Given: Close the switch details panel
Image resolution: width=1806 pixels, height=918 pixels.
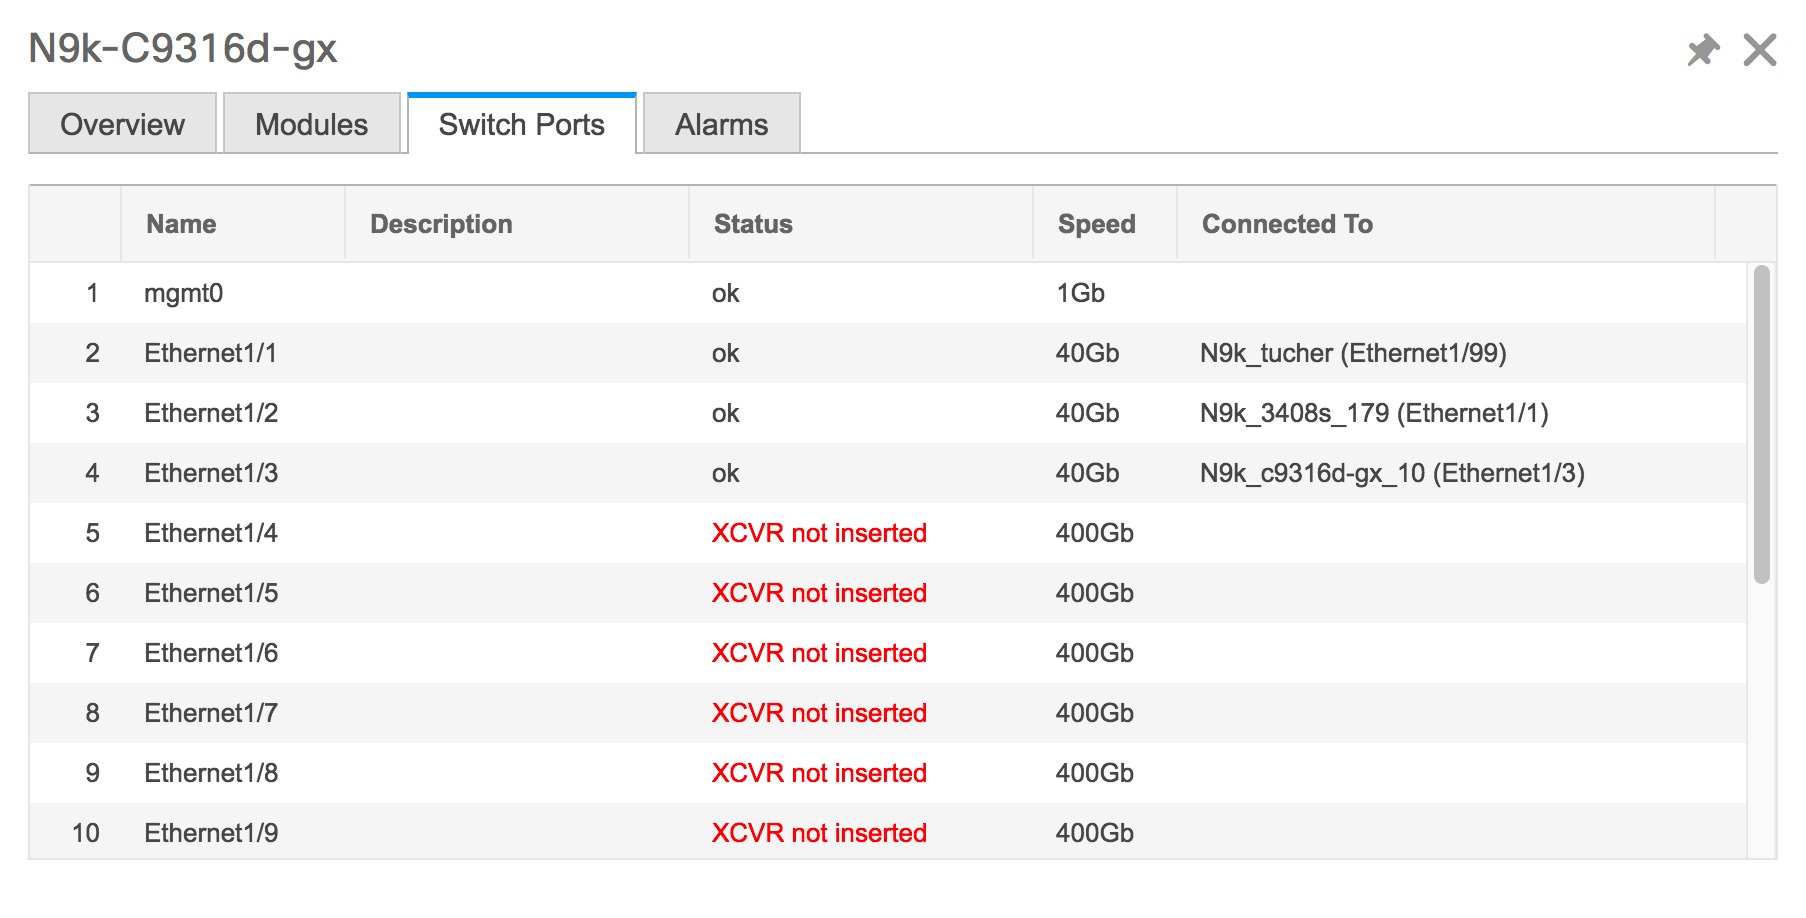Looking at the screenshot, I should 1759,50.
